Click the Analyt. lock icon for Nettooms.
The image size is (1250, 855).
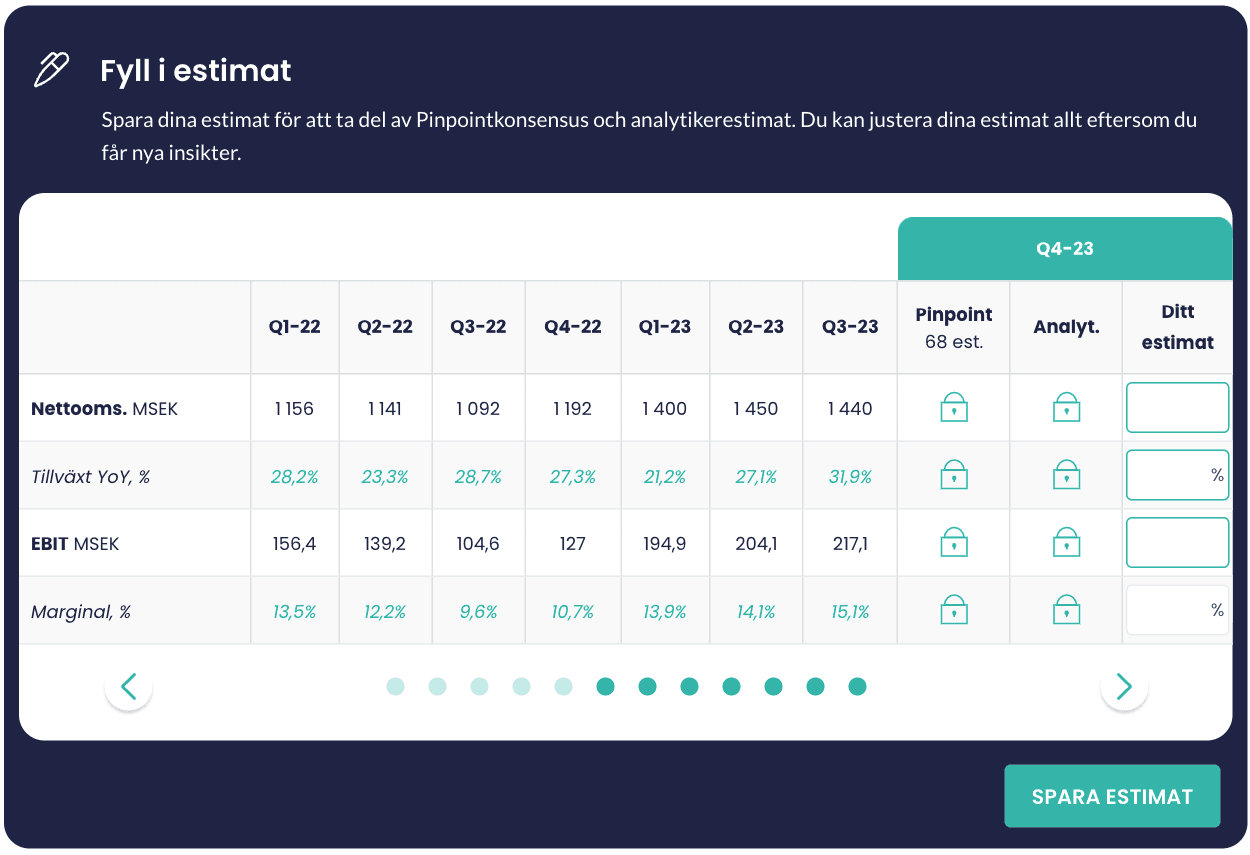pyautogui.click(x=1066, y=408)
